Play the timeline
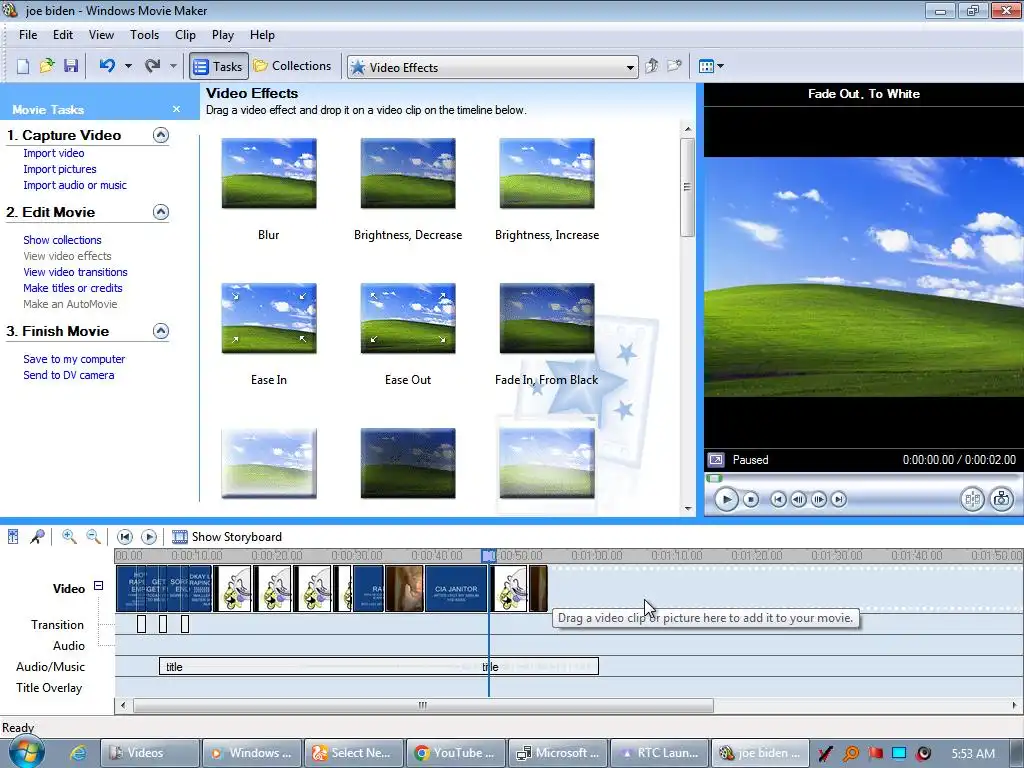Screen dimensions: 1024x768 (x=149, y=537)
